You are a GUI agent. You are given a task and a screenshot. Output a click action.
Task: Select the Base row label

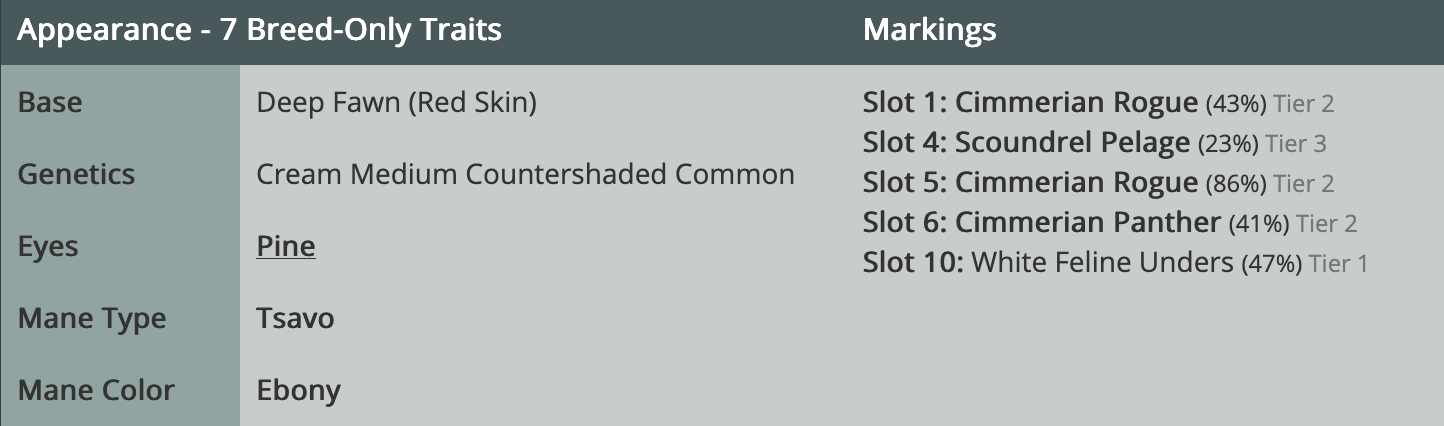50,102
